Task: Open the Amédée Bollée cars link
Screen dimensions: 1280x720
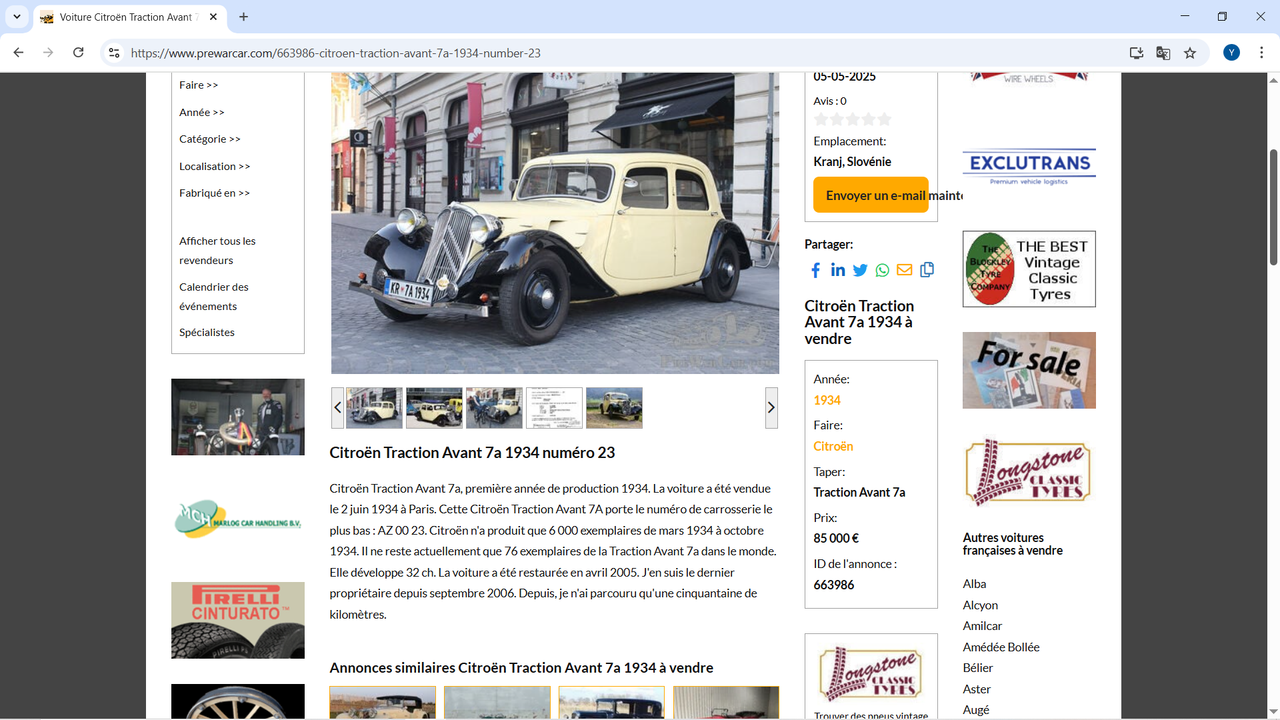Action: [x=1001, y=647]
